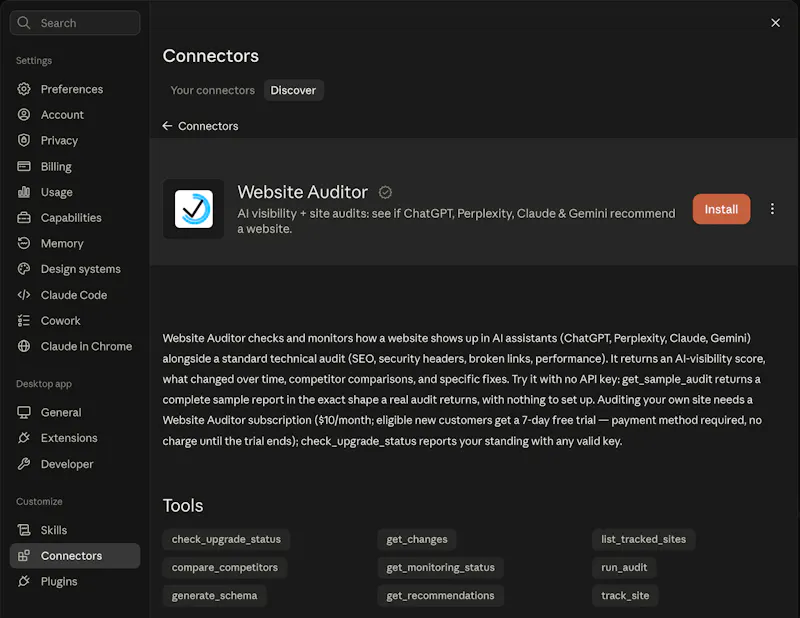This screenshot has height=618, width=800.
Task: Click the back arrow beside Connectors
Action: point(167,126)
